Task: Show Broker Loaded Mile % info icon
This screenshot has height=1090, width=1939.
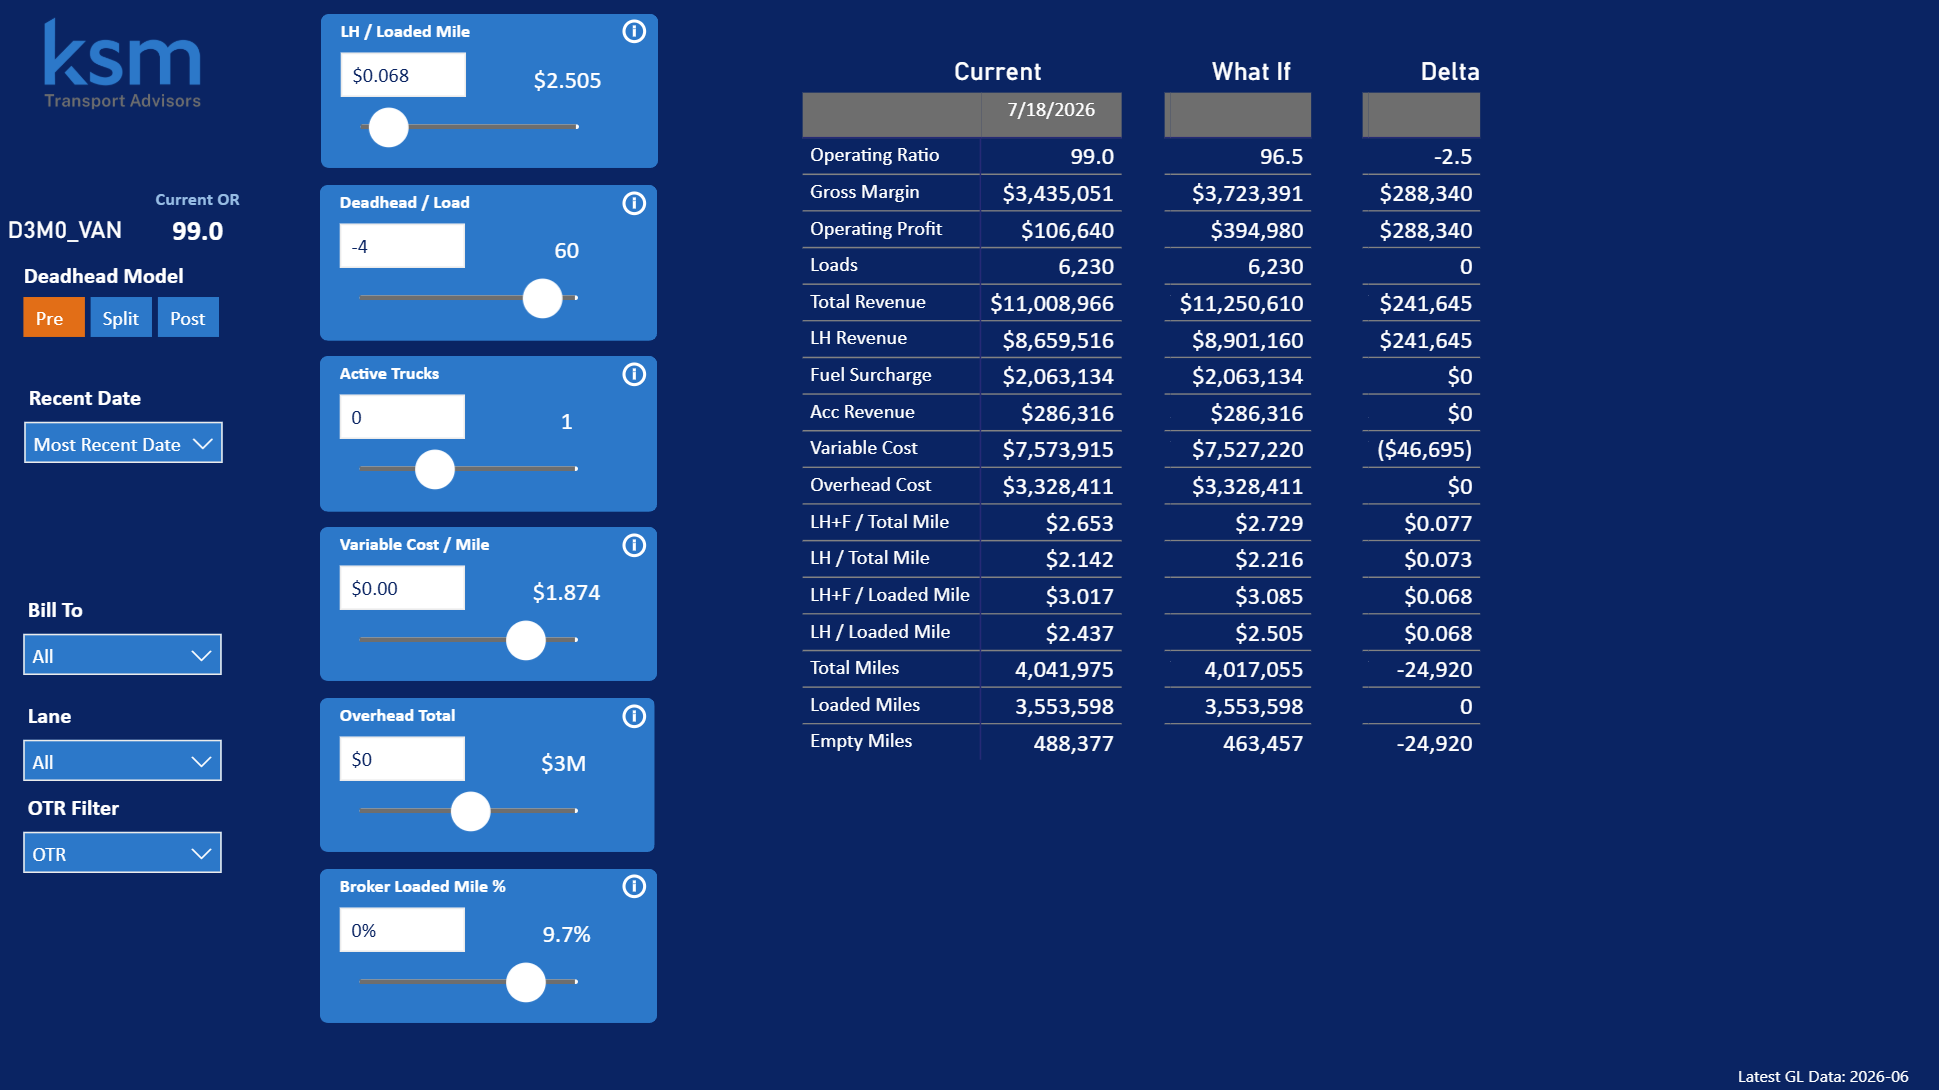Action: pyautogui.click(x=634, y=886)
